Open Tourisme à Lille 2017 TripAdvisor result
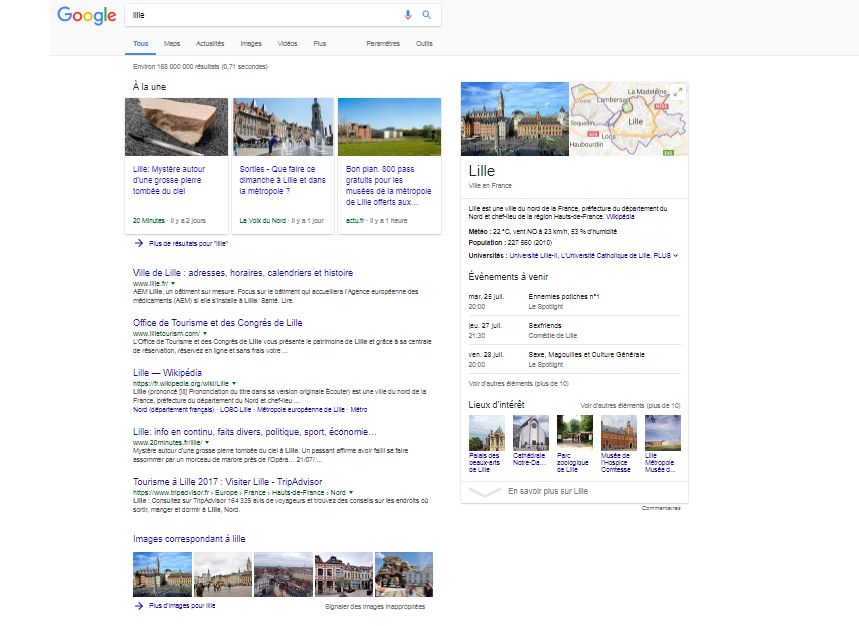This screenshot has height=626, width=859. pyautogui.click(x=227, y=481)
